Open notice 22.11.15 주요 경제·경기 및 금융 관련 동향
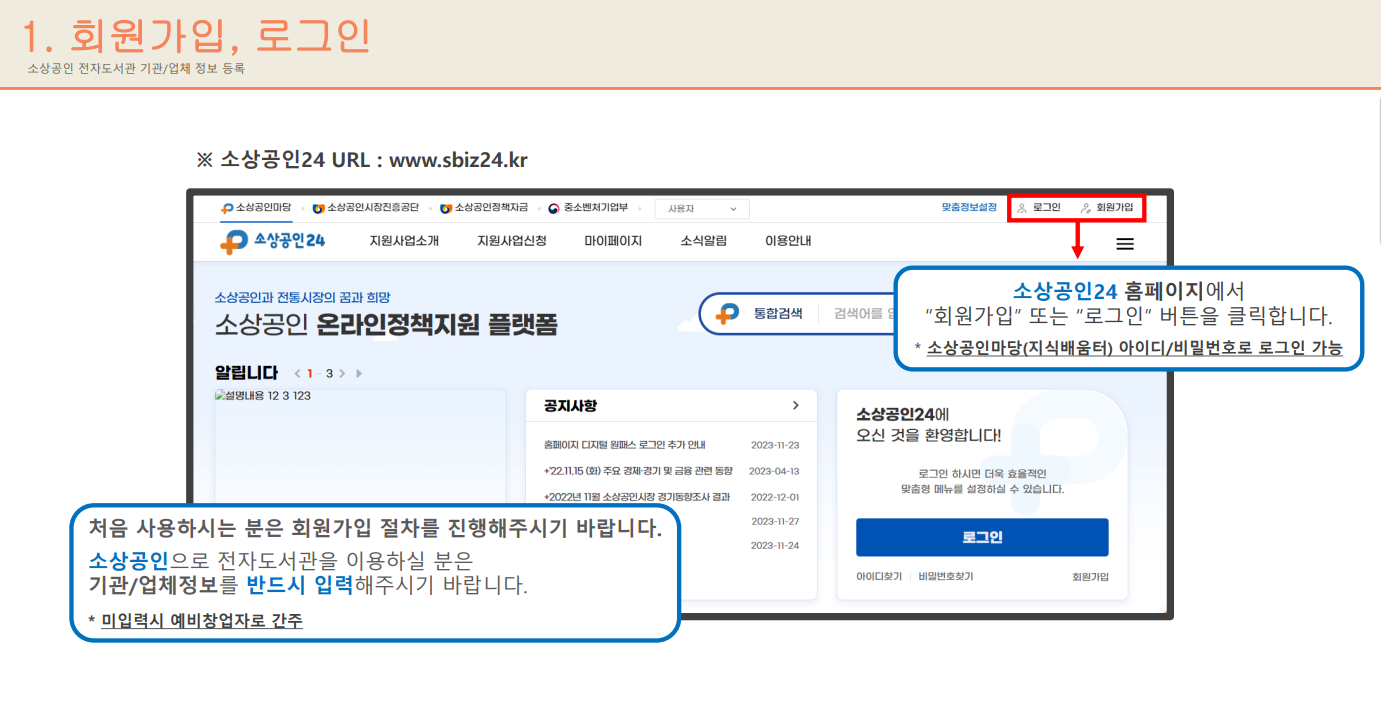The height and width of the screenshot is (706, 1381). tap(638, 471)
